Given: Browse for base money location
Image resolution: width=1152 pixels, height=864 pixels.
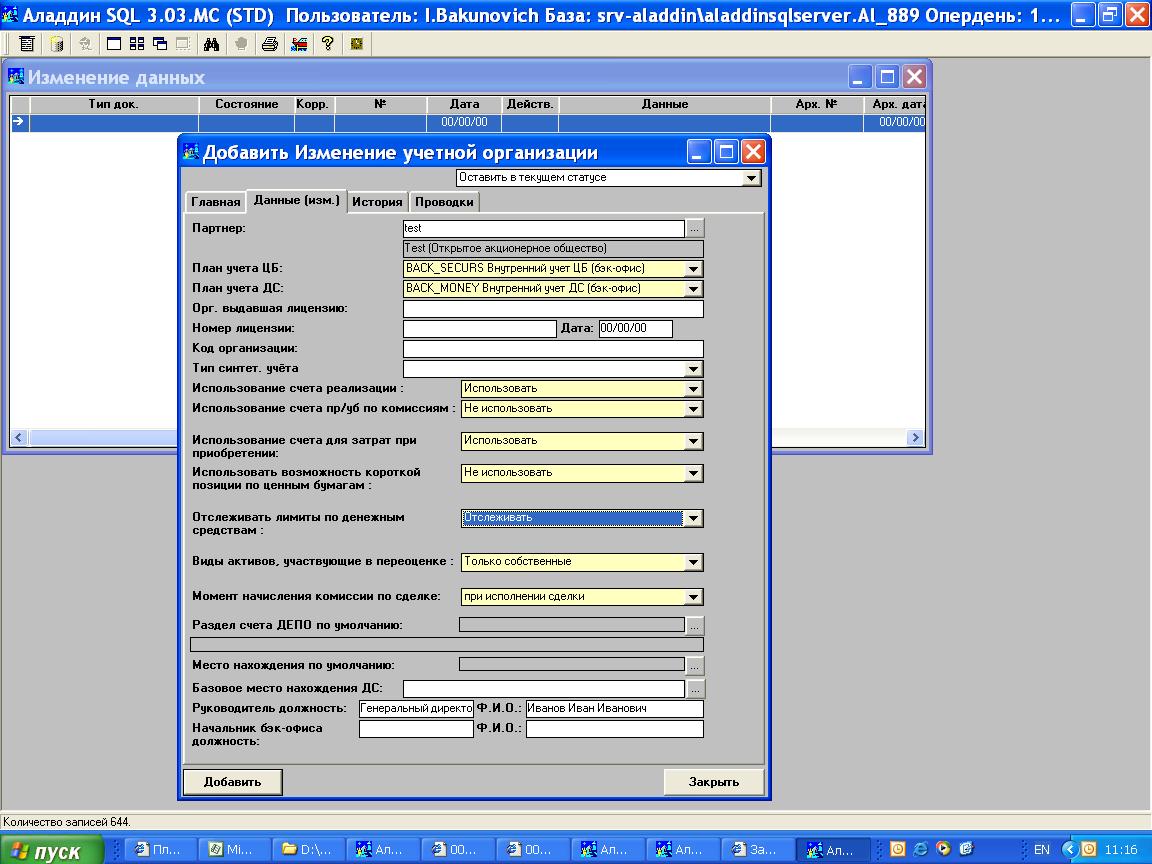Looking at the screenshot, I should coord(695,688).
